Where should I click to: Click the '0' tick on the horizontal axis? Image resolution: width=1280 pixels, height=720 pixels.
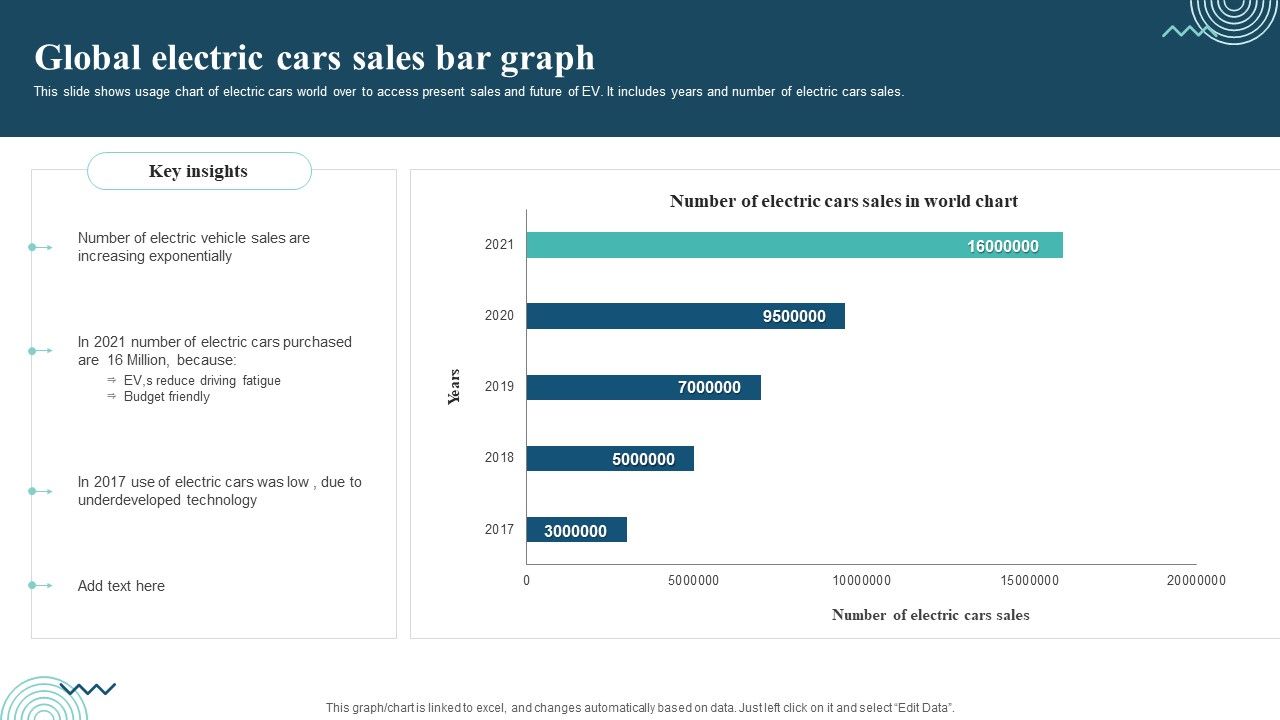click(527, 580)
